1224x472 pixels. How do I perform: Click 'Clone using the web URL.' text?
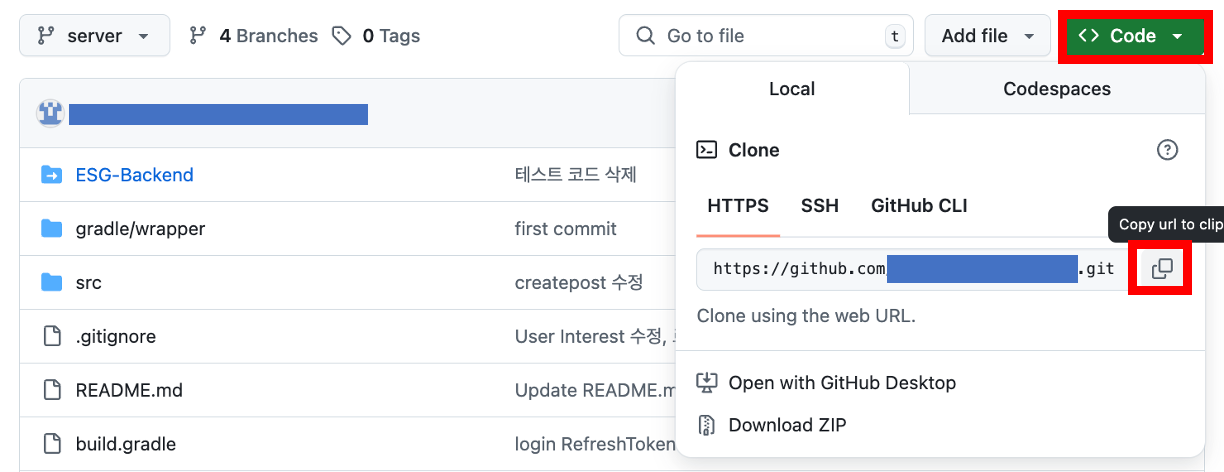pos(806,316)
